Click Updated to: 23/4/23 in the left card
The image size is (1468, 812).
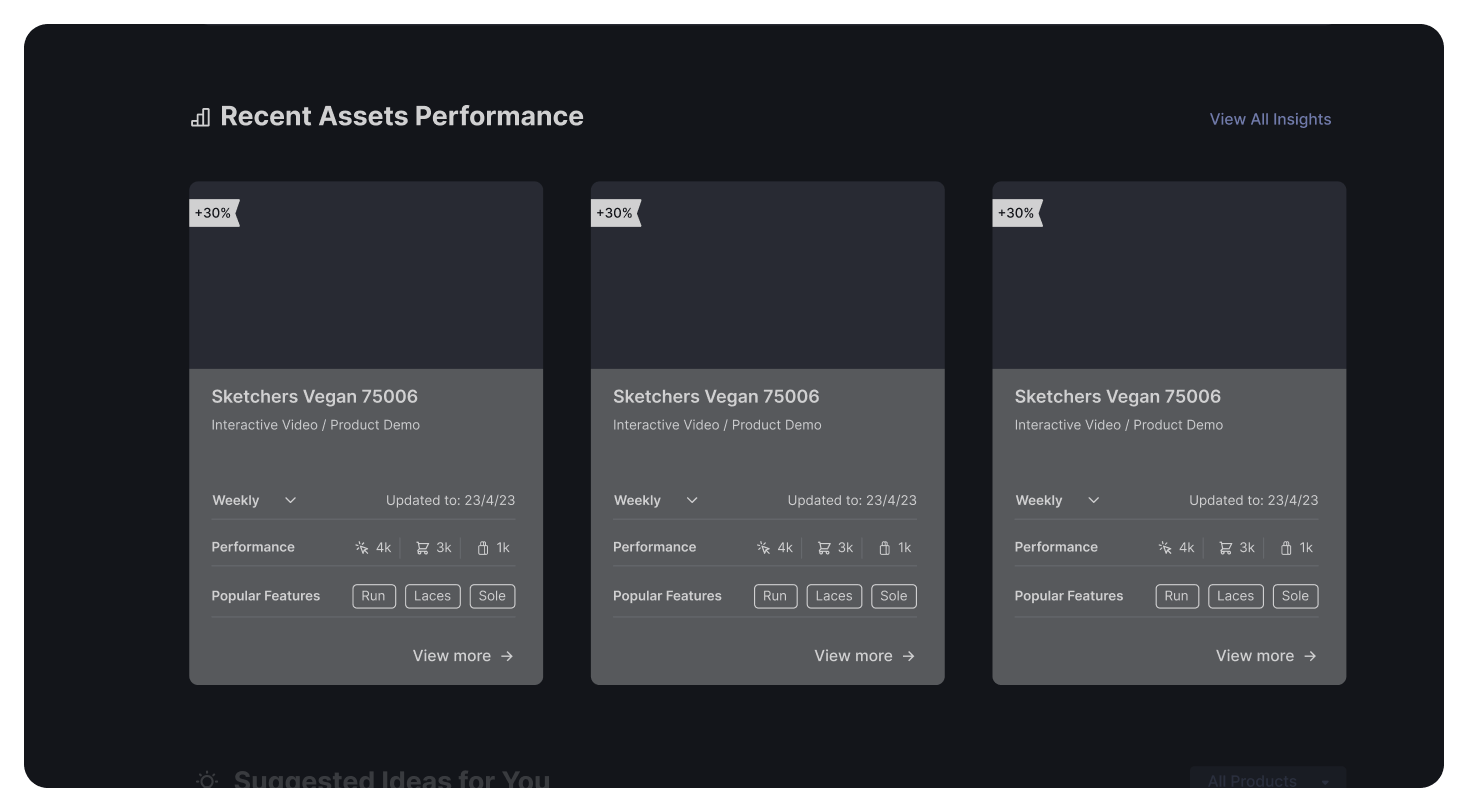(451, 500)
